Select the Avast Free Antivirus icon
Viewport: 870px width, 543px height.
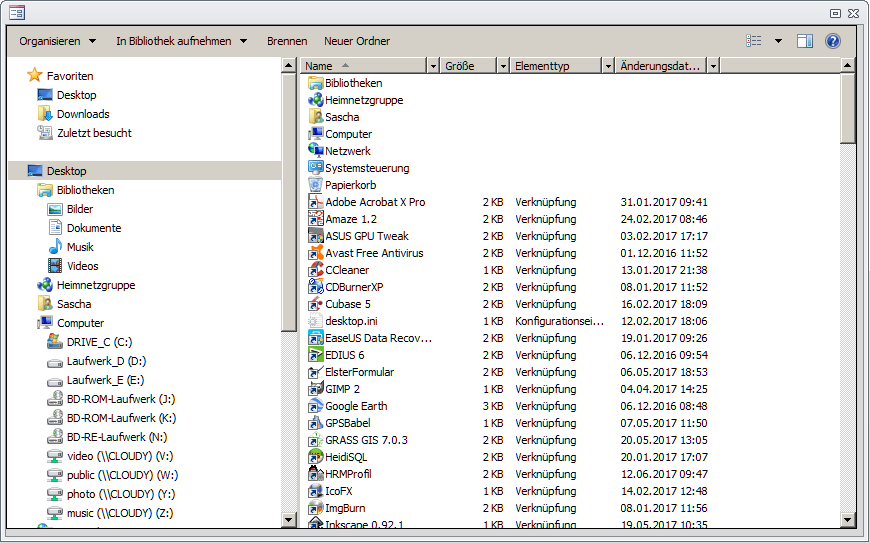[x=316, y=253]
